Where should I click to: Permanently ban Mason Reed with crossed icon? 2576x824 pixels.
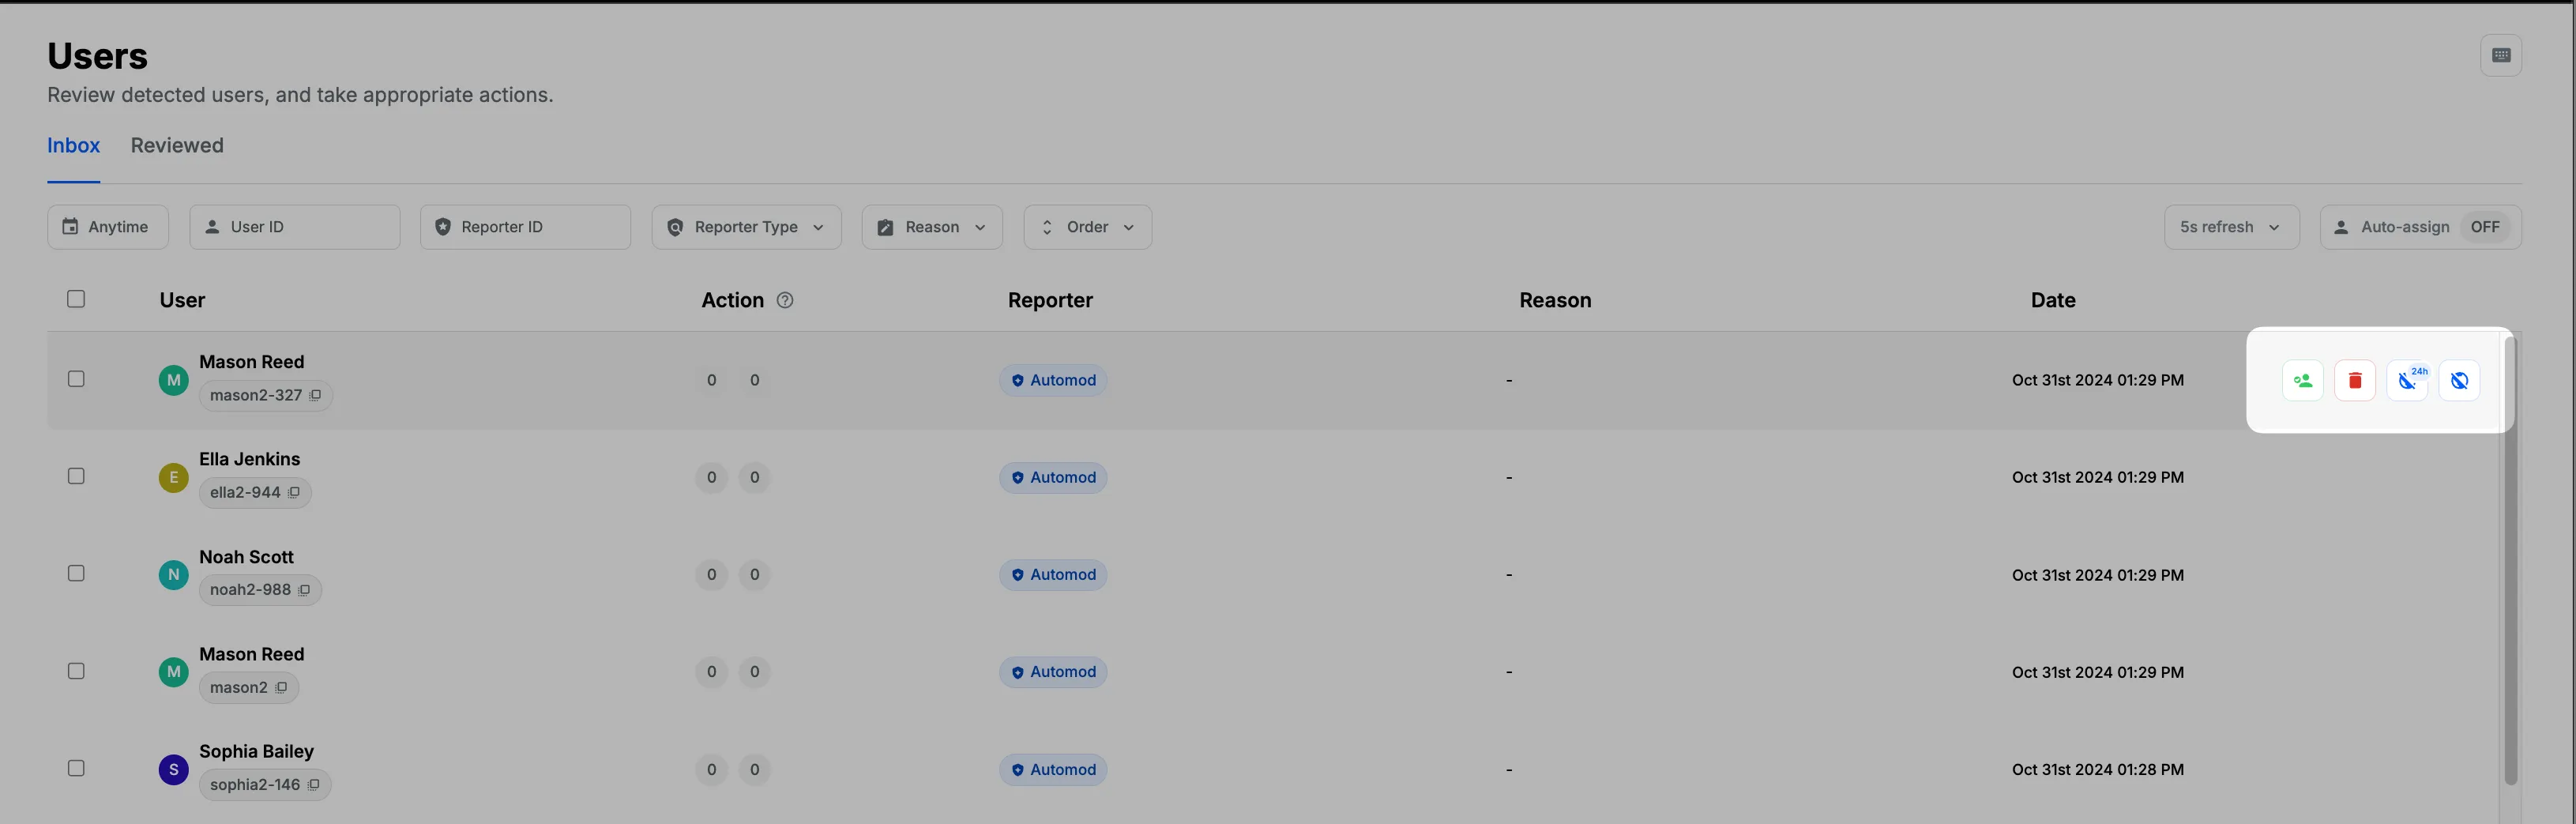pyautogui.click(x=2460, y=380)
